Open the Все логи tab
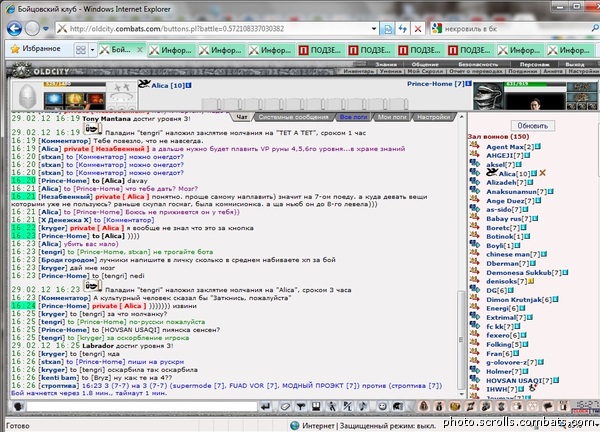 [353, 117]
